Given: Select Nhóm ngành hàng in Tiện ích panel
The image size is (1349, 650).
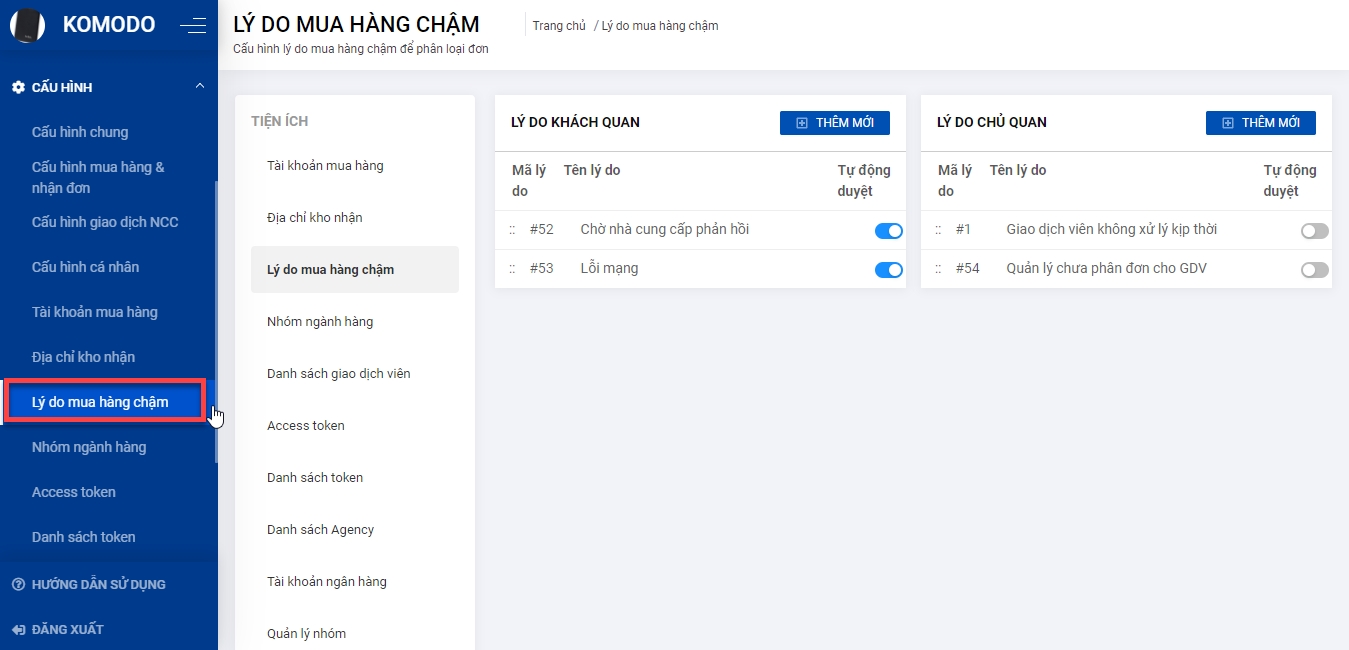Looking at the screenshot, I should [x=320, y=322].
